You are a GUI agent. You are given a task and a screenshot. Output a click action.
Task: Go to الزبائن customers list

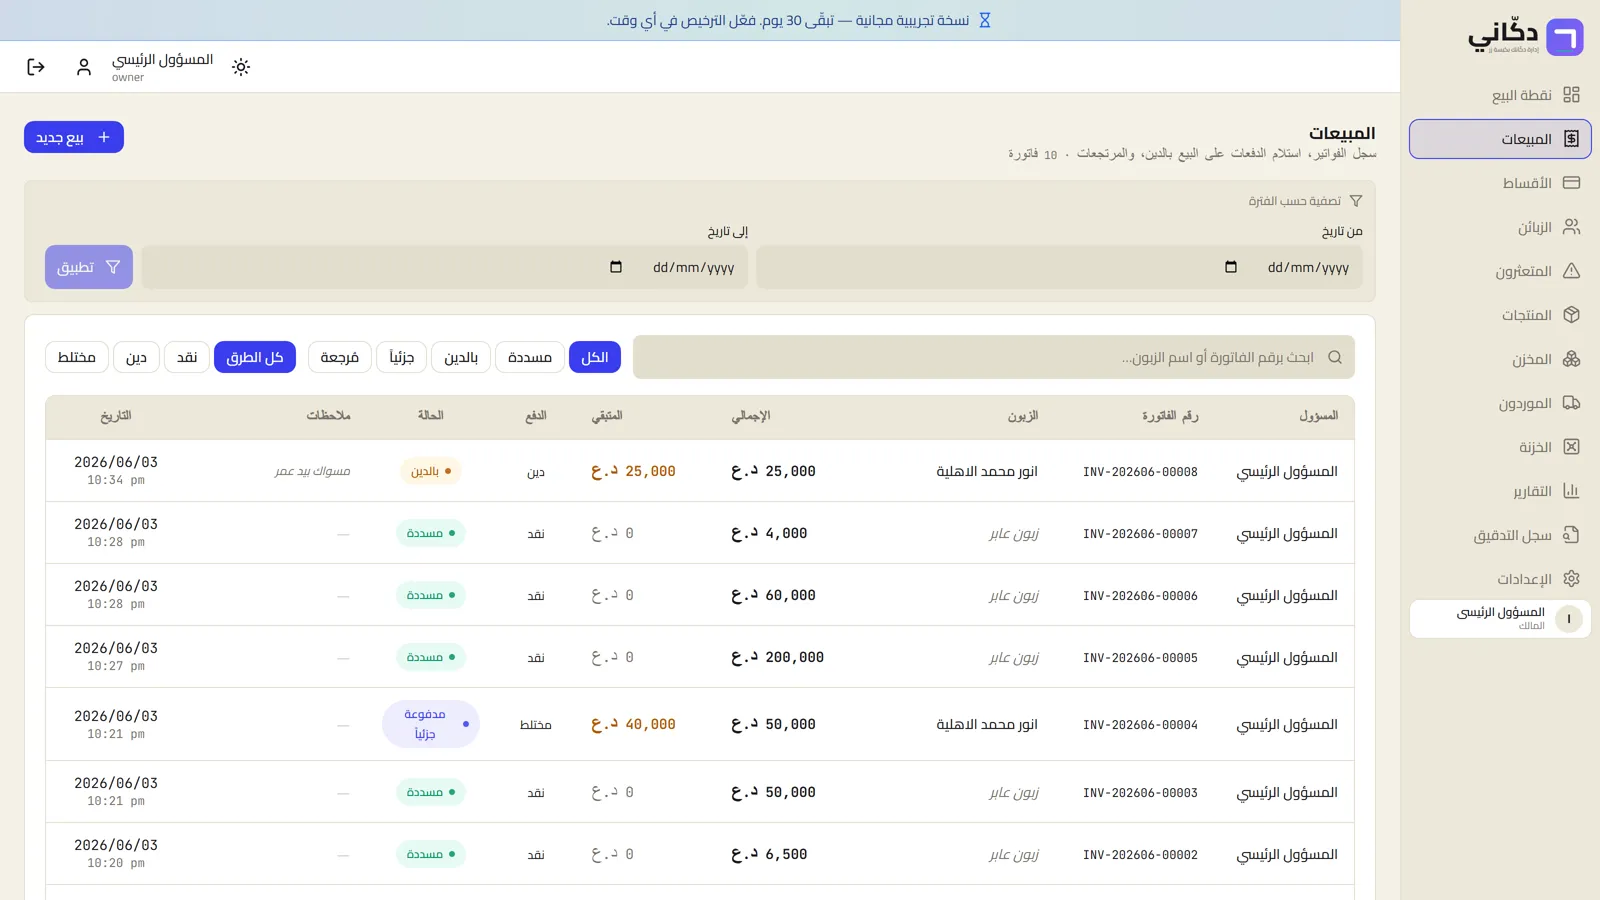pyautogui.click(x=1500, y=227)
